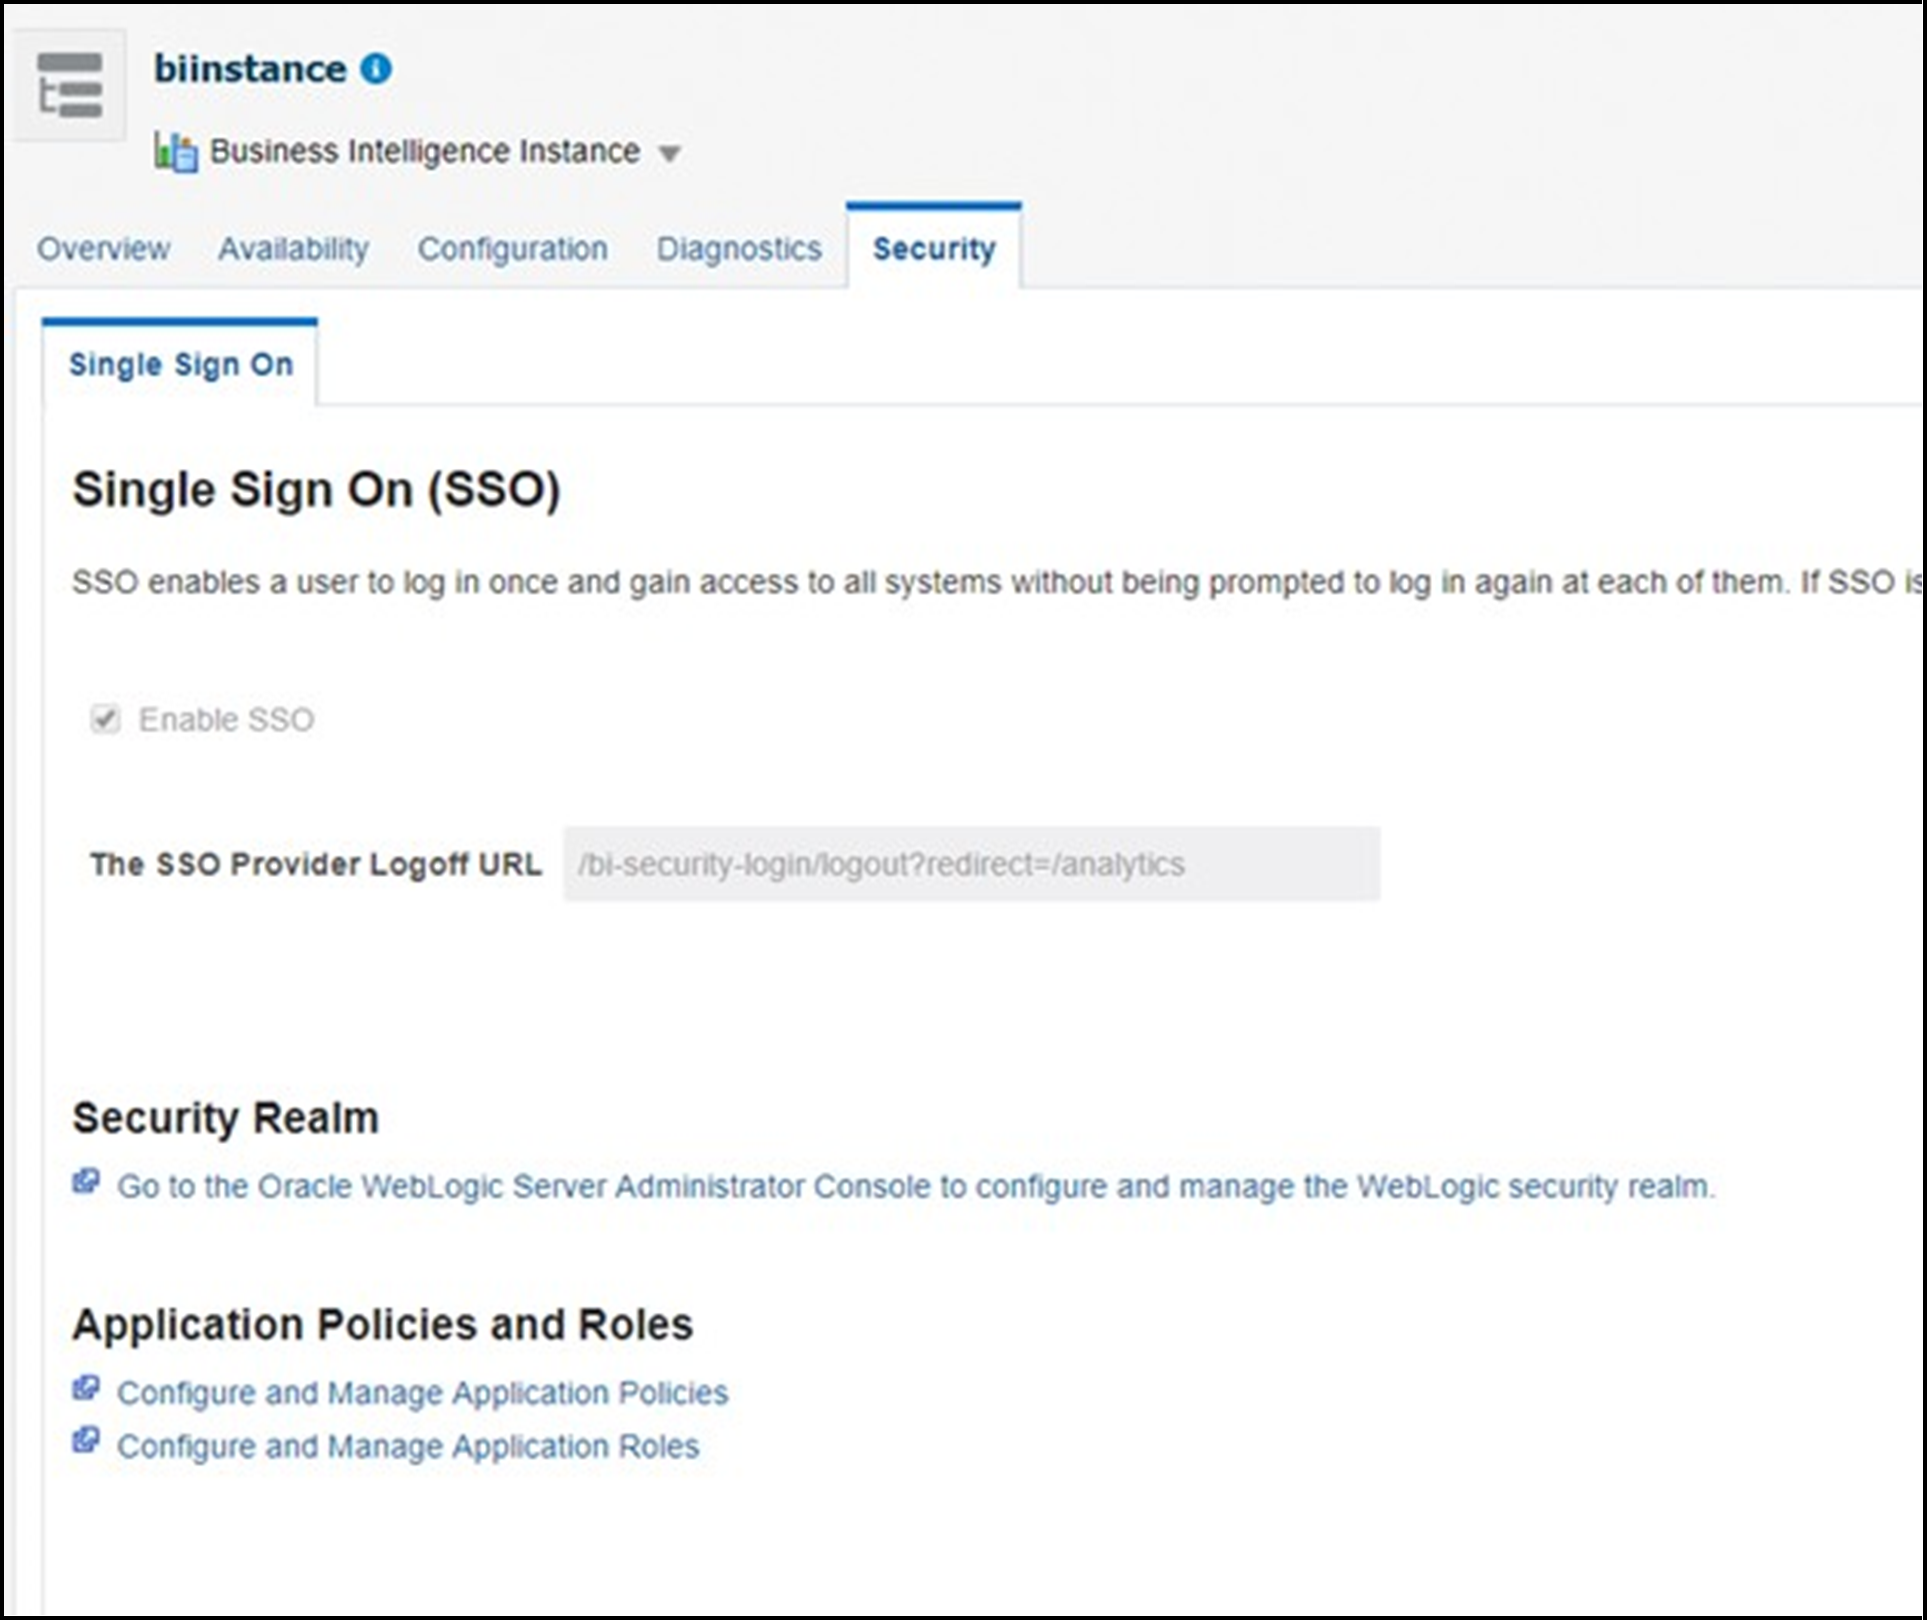
Task: Click the biinstance title text
Action: (x=250, y=69)
